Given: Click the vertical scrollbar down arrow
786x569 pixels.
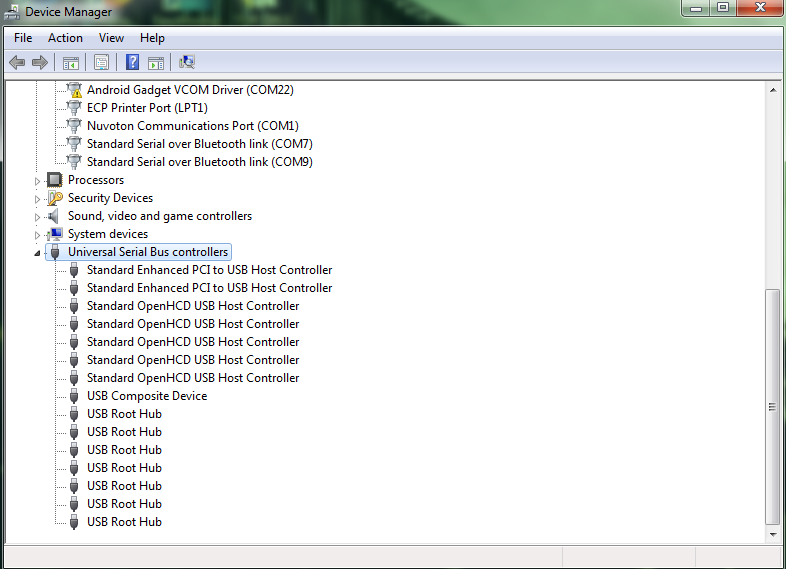Looking at the screenshot, I should (773, 534).
